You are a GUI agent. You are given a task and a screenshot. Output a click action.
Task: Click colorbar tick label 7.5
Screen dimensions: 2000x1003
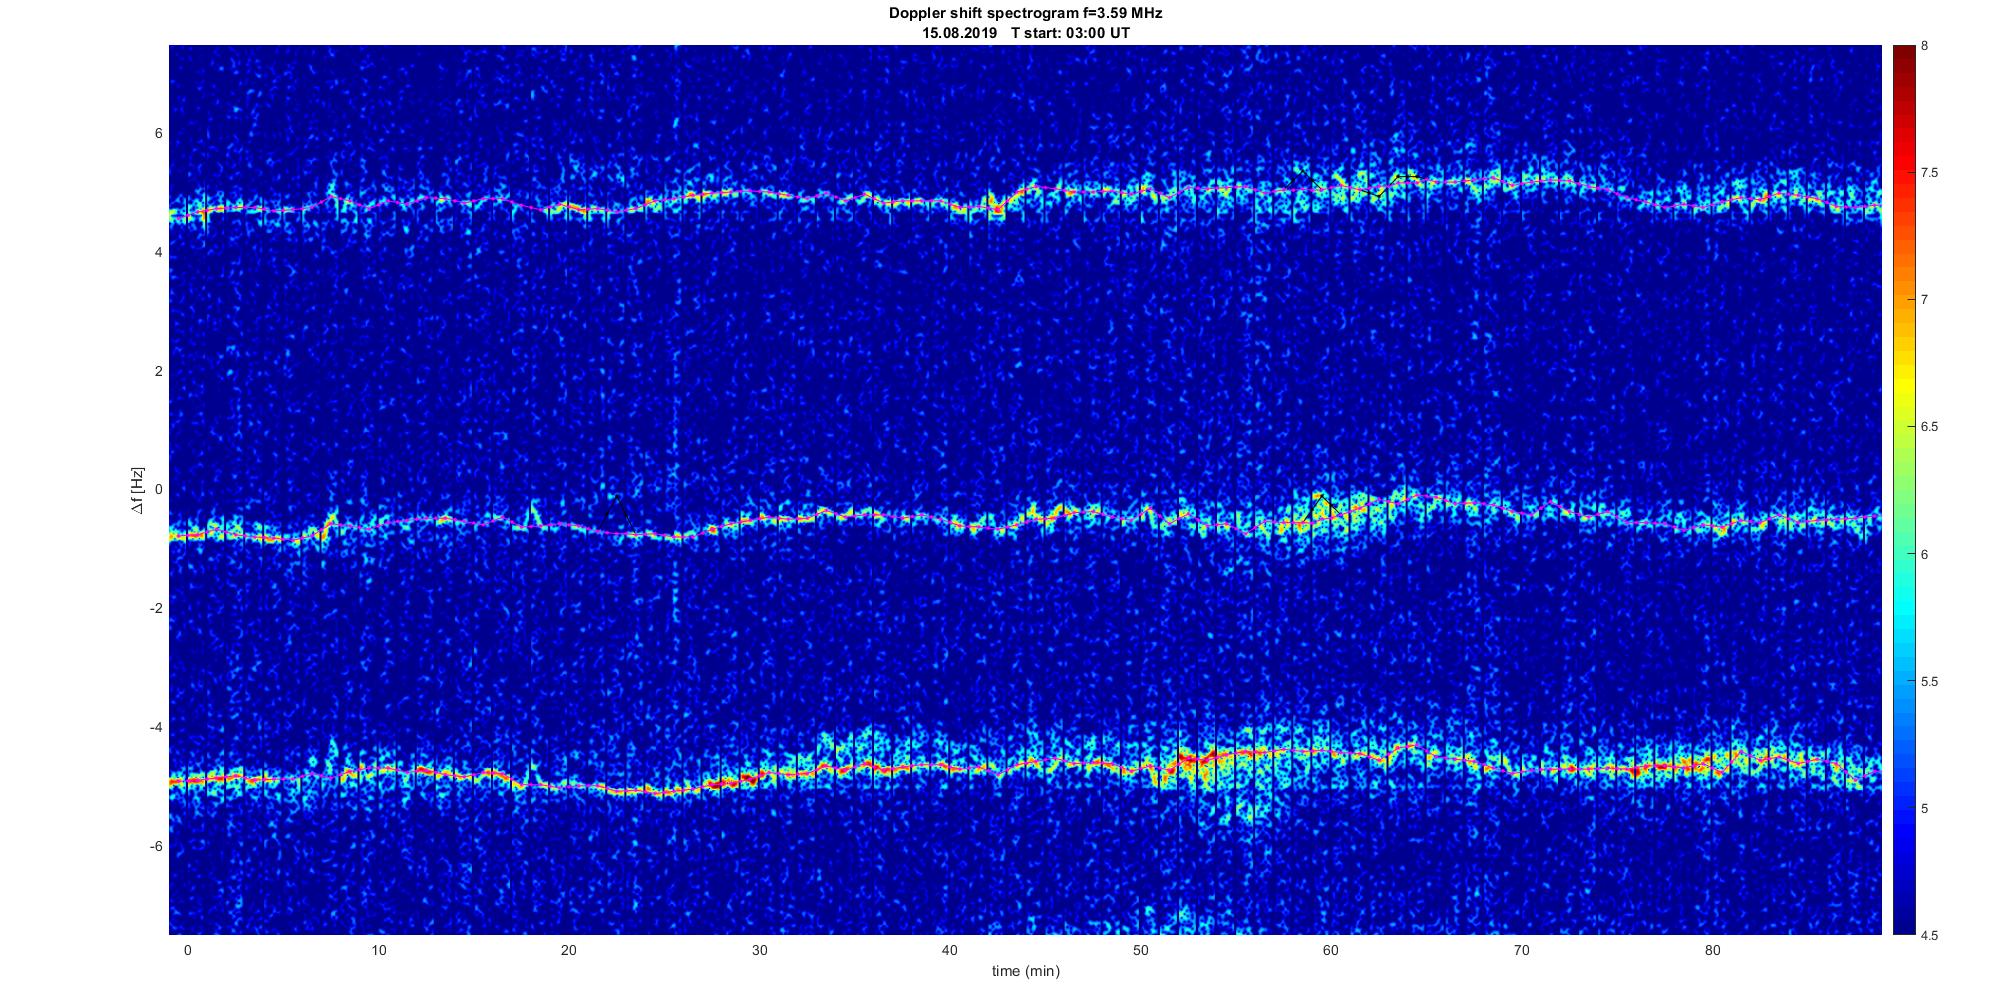point(1929,173)
